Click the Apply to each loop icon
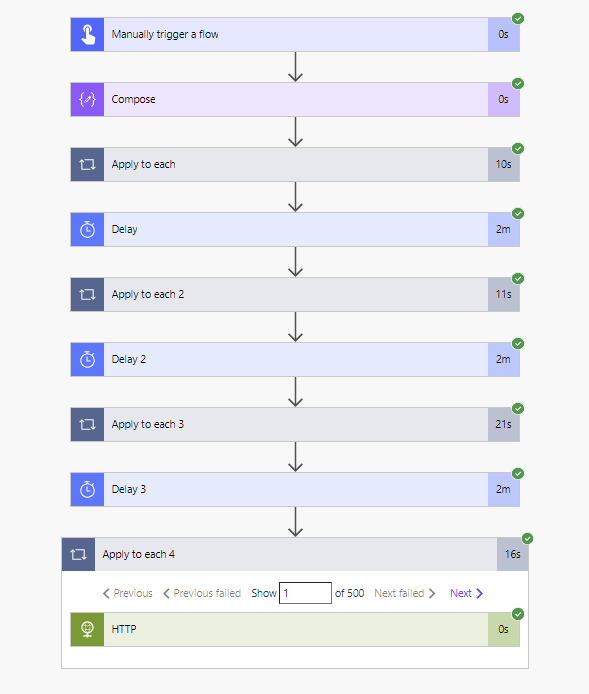The height and width of the screenshot is (694, 589). coord(87,165)
